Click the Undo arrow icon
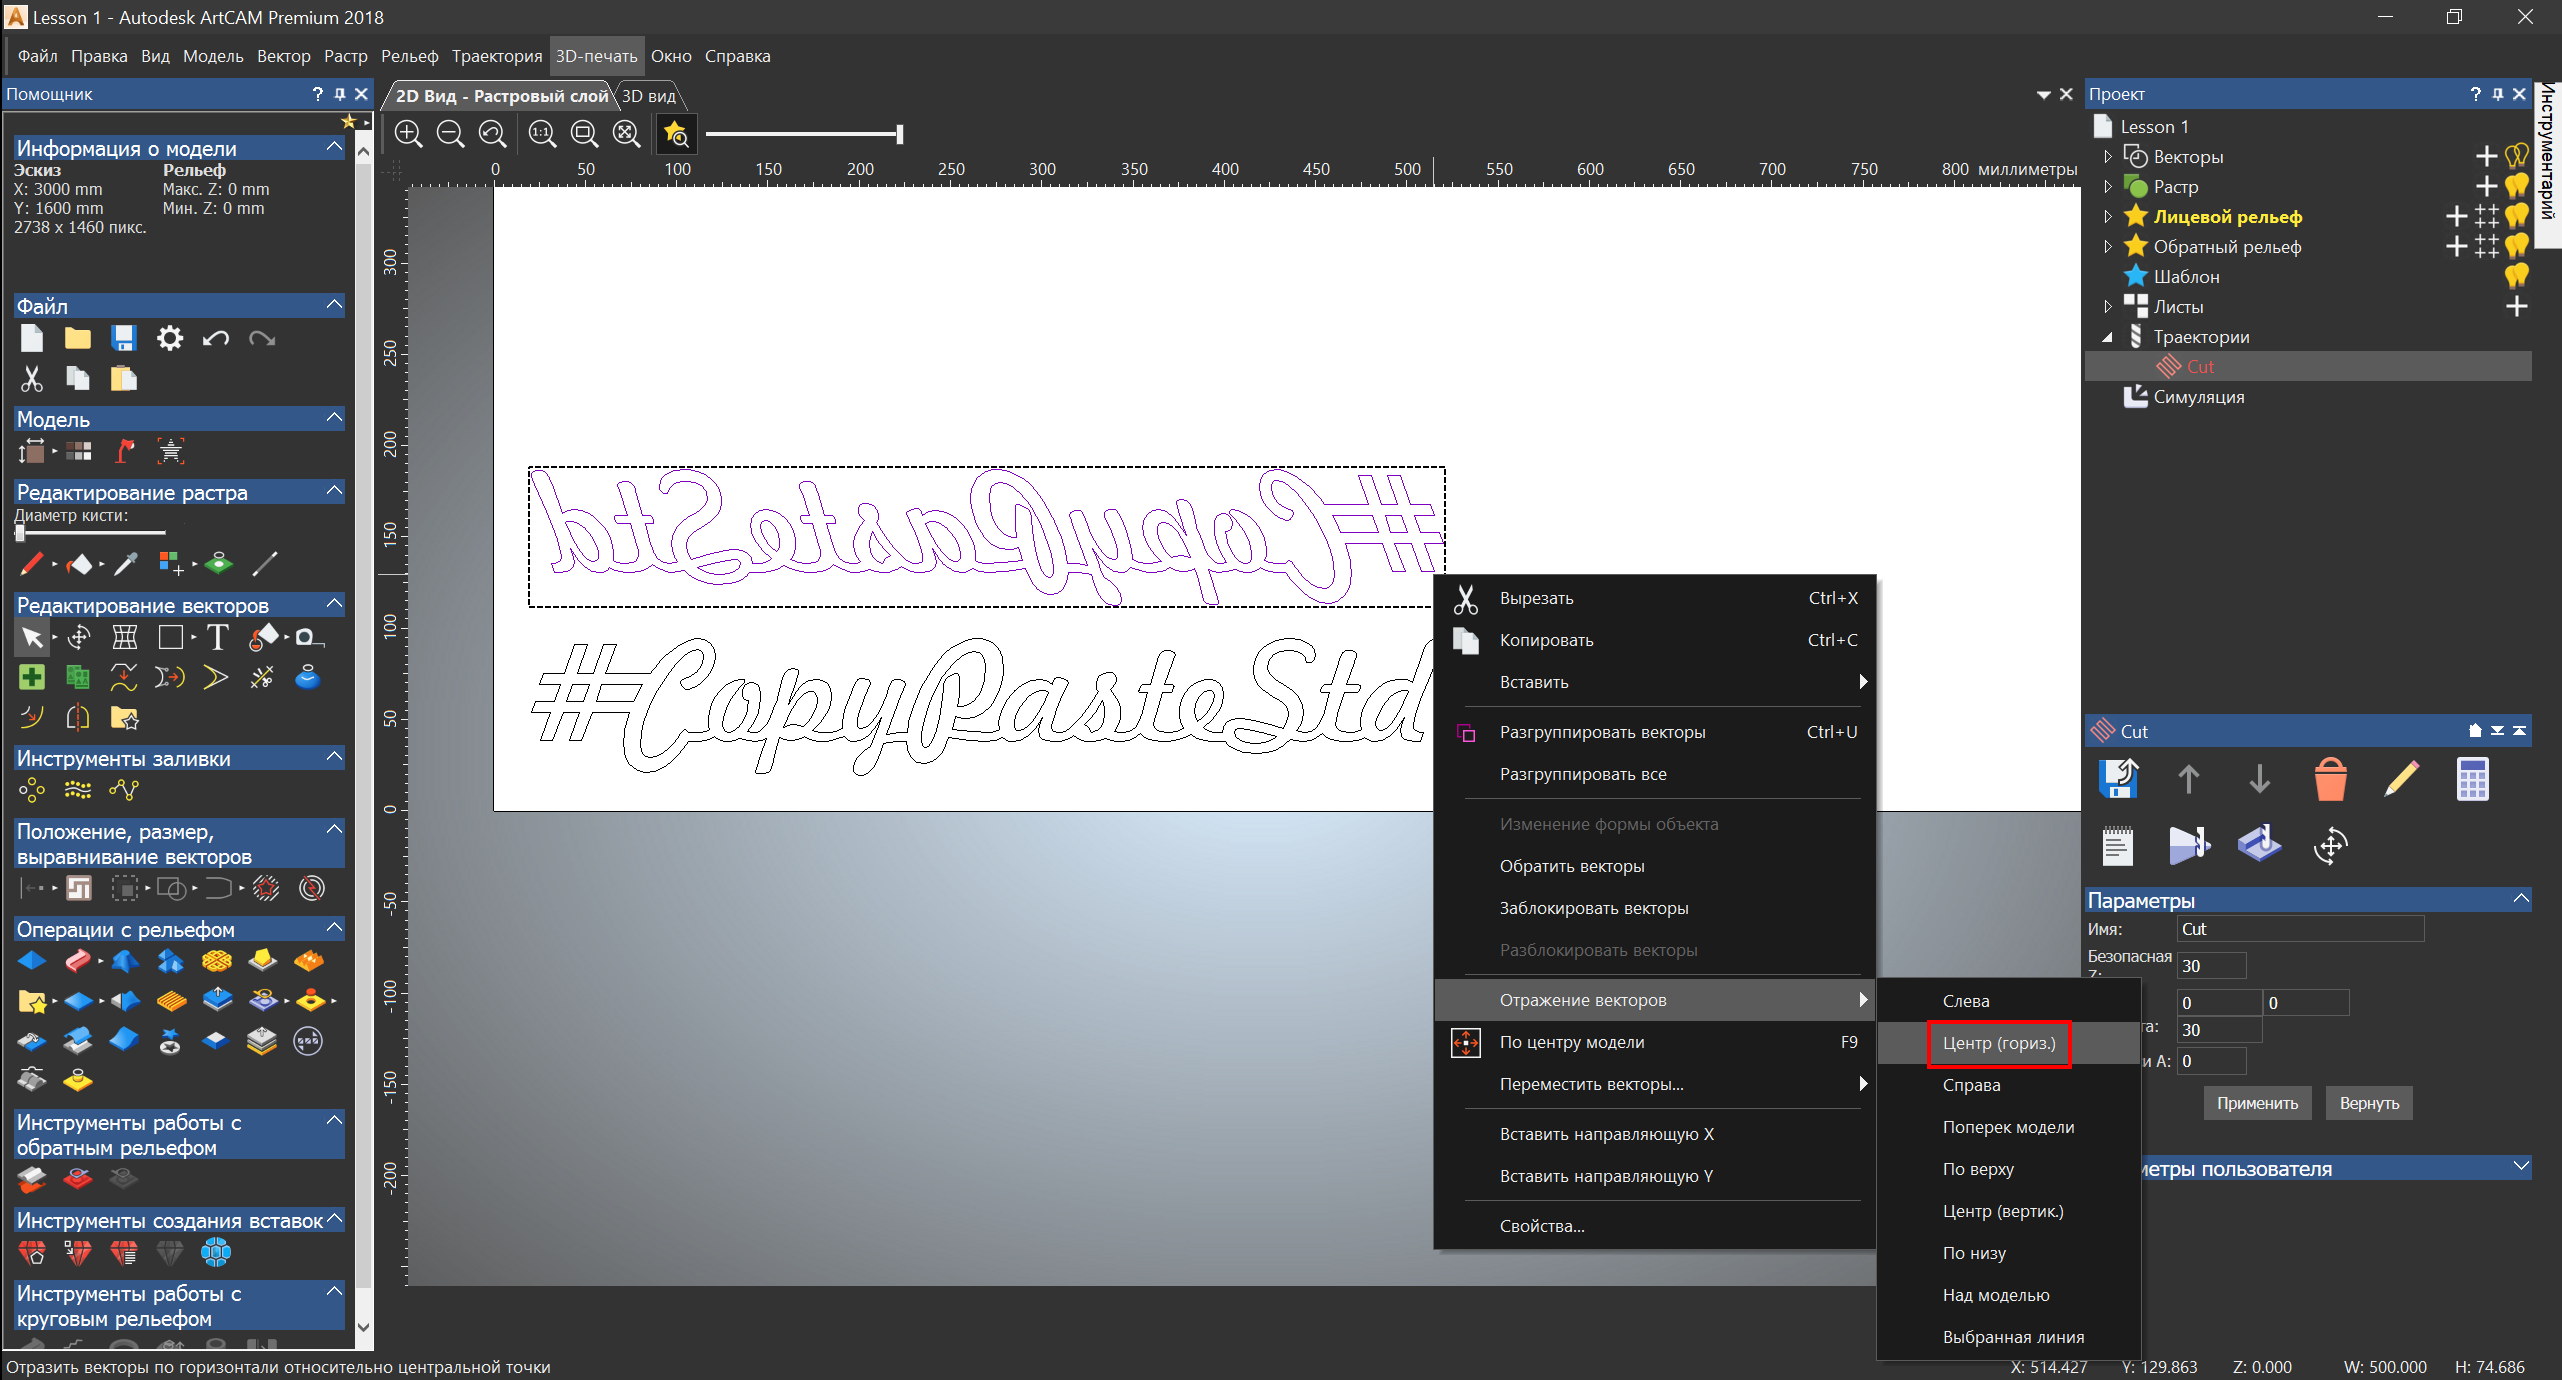This screenshot has width=2562, height=1380. click(215, 339)
